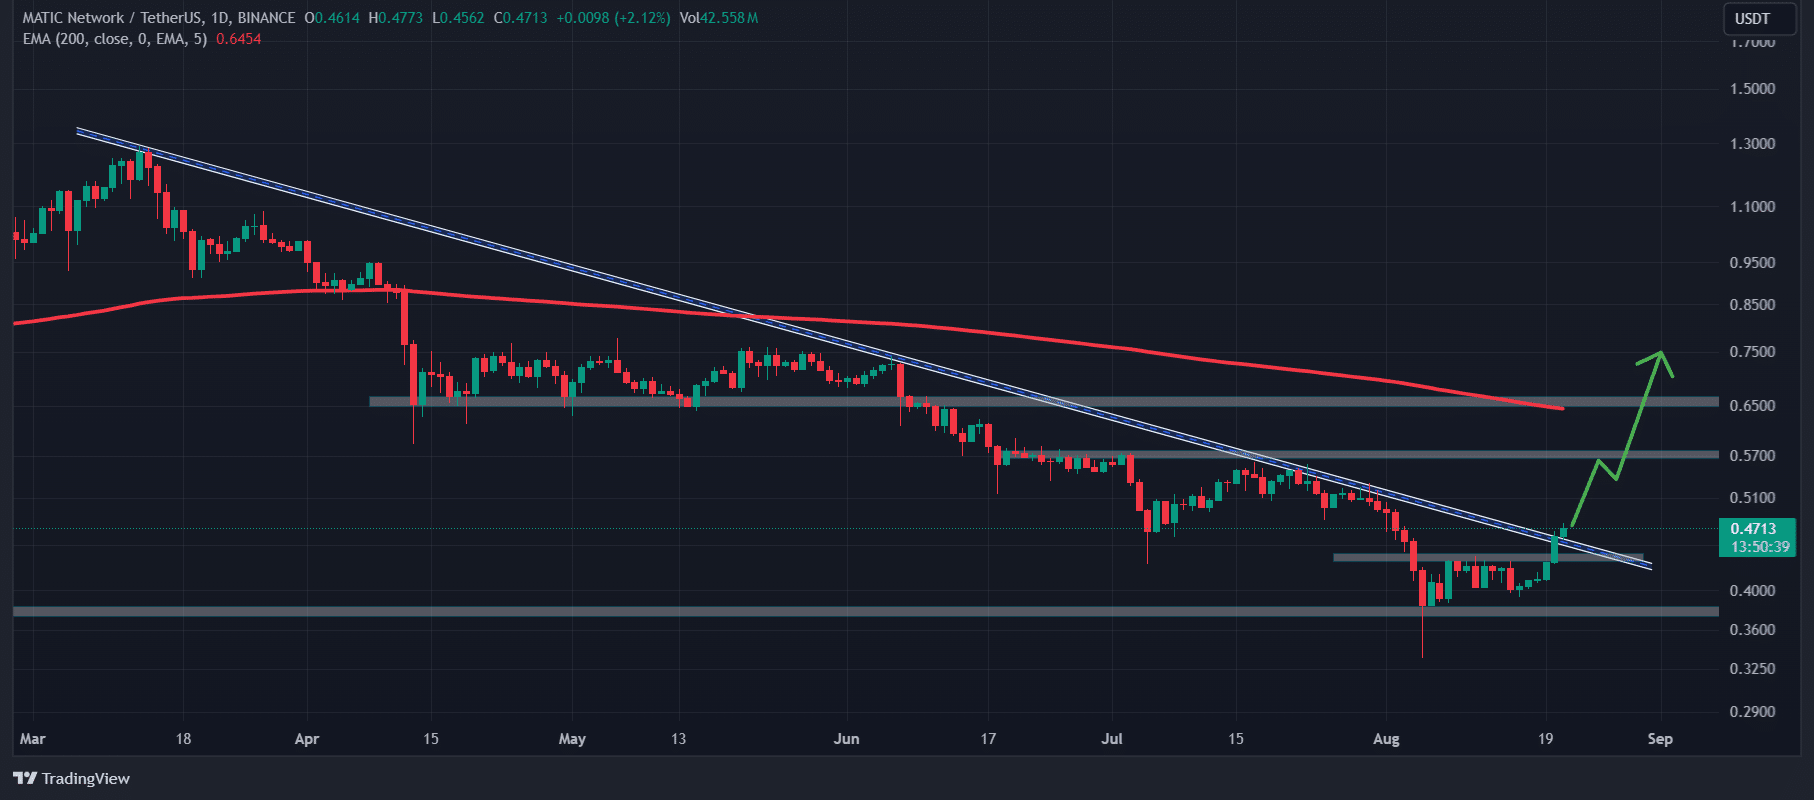The image size is (1814, 800).
Task: Click the 0.3600 price axis label
Action: click(x=1753, y=629)
